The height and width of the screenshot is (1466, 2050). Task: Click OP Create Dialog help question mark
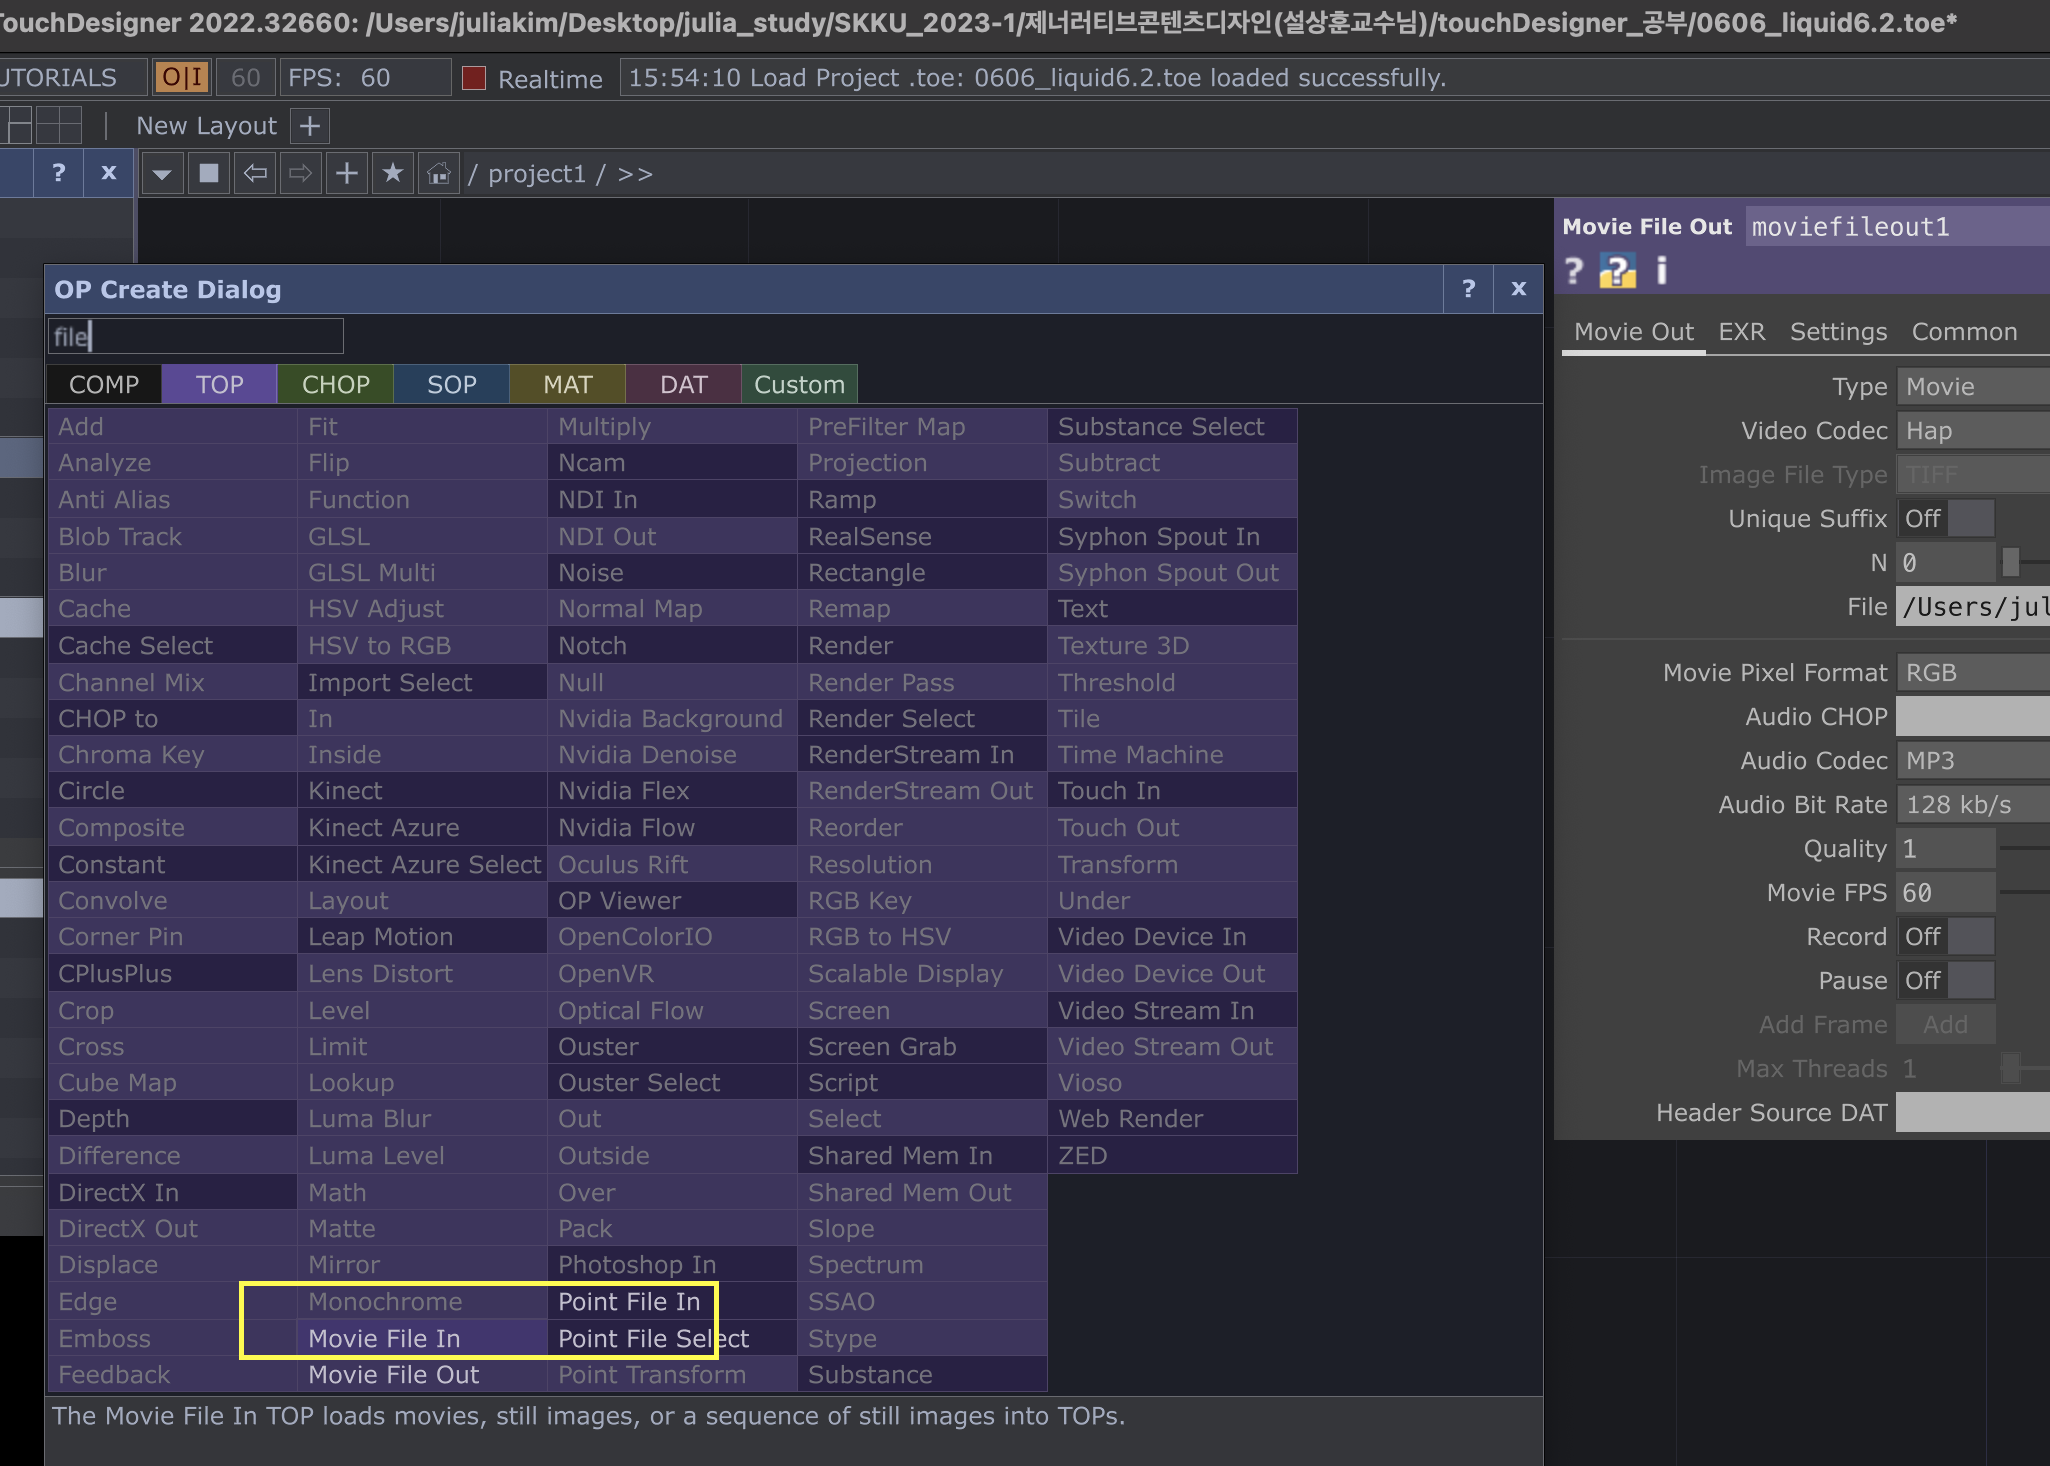coord(1468,289)
